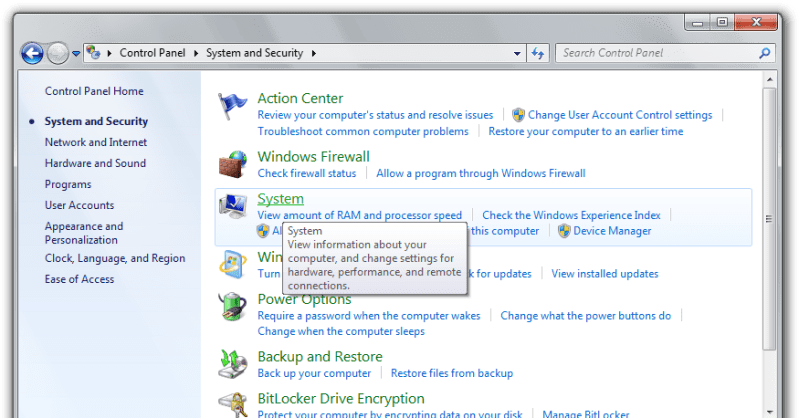Open Programs category in sidebar
This screenshot has height=418, width=799.
pos(68,185)
